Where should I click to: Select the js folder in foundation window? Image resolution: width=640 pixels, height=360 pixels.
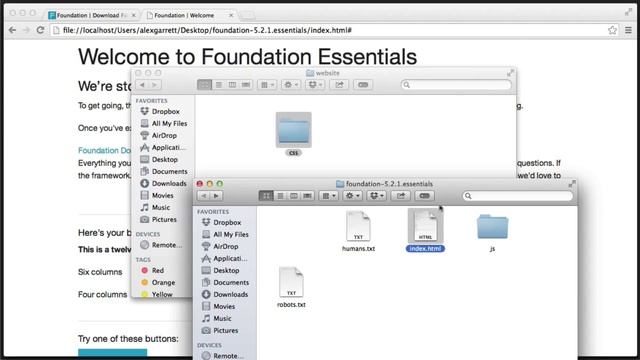pos(492,232)
